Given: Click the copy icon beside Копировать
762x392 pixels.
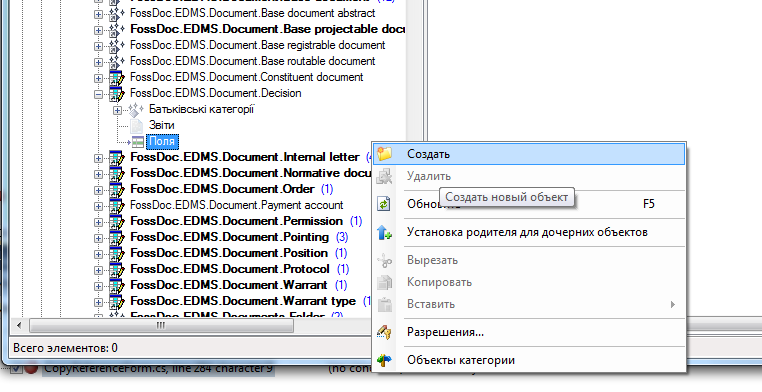Looking at the screenshot, I should pyautogui.click(x=384, y=283).
